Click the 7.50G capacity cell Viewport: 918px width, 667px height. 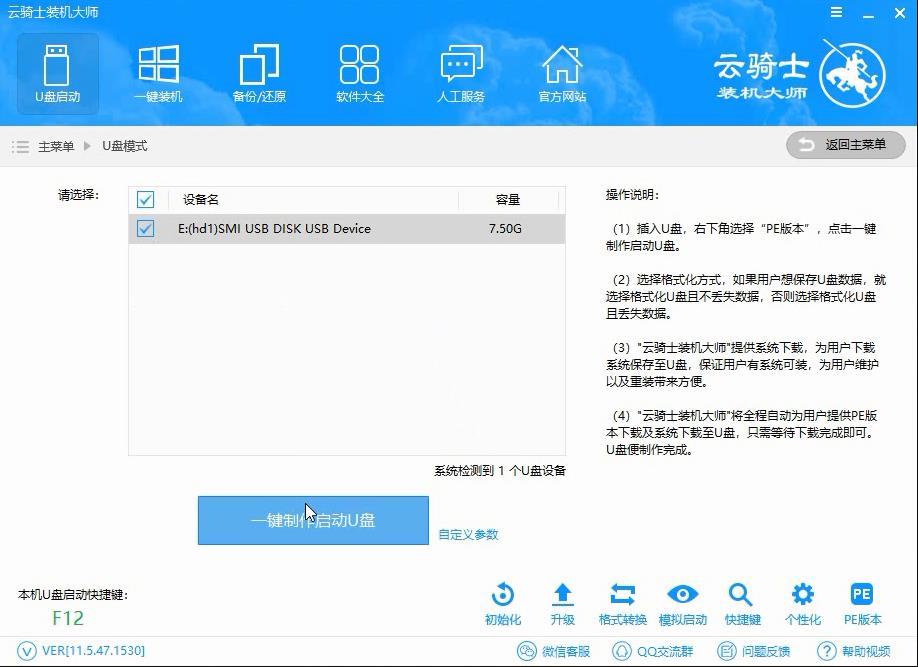(505, 229)
